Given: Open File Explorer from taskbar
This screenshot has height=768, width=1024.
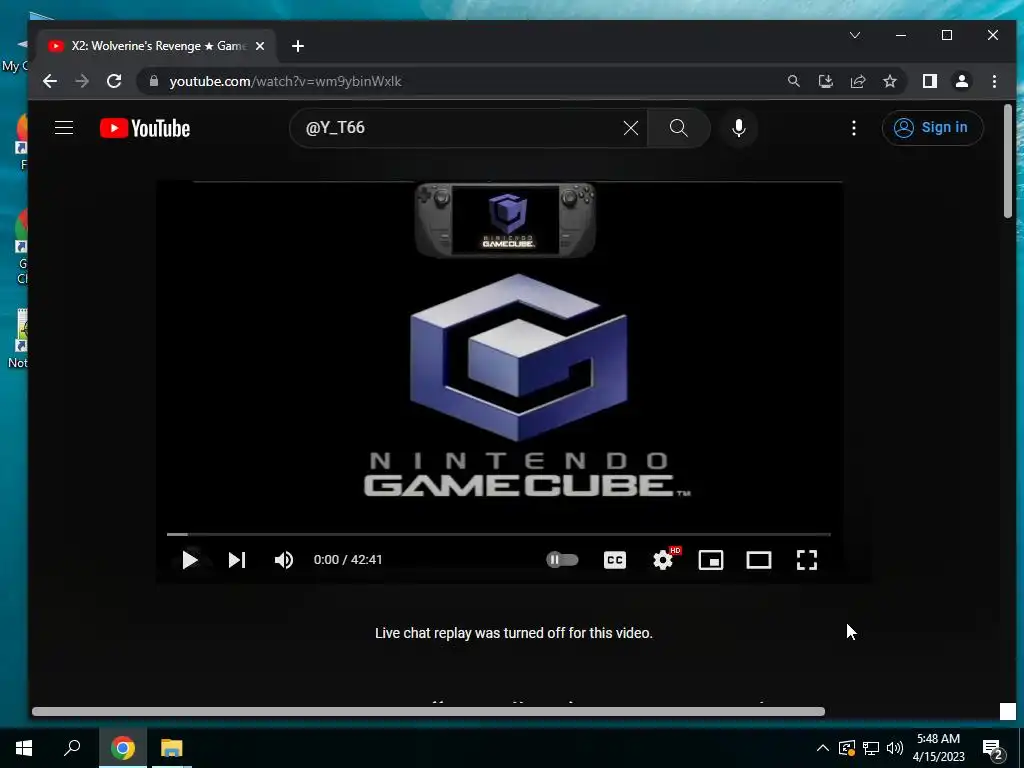Looking at the screenshot, I should [172, 748].
